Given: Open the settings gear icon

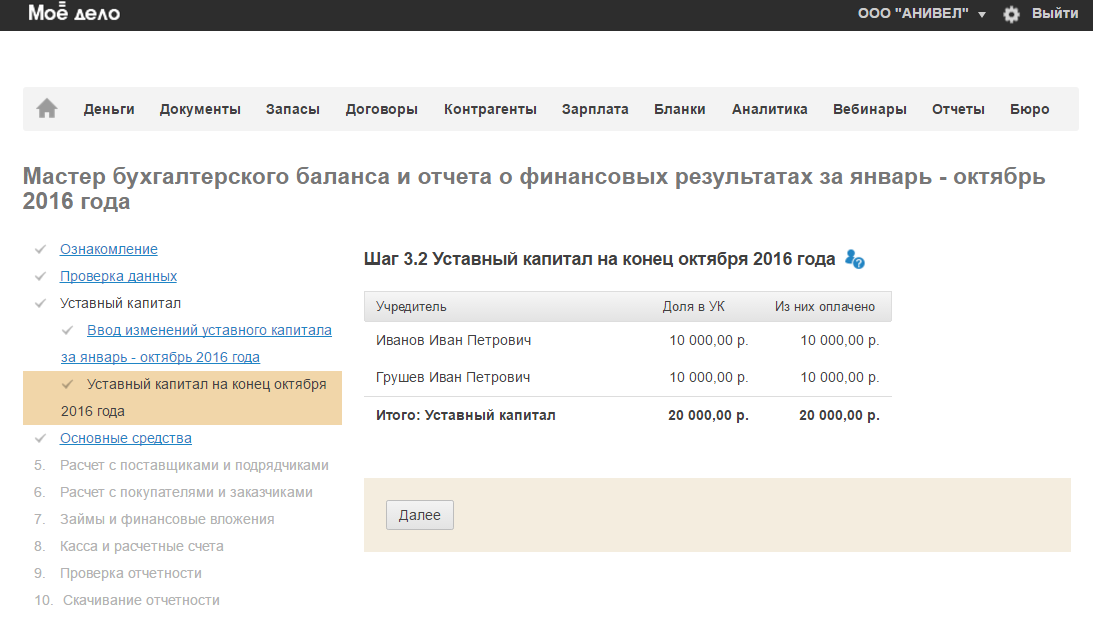Looking at the screenshot, I should click(x=1011, y=14).
